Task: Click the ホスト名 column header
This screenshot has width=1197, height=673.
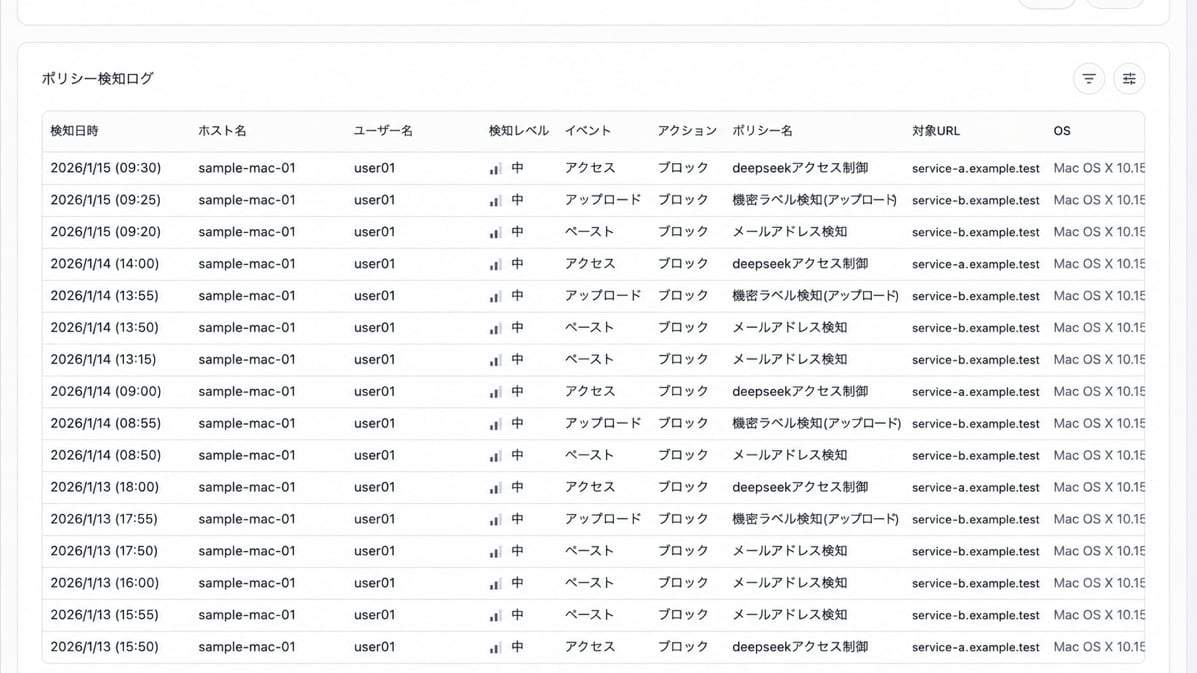Action: pos(222,130)
